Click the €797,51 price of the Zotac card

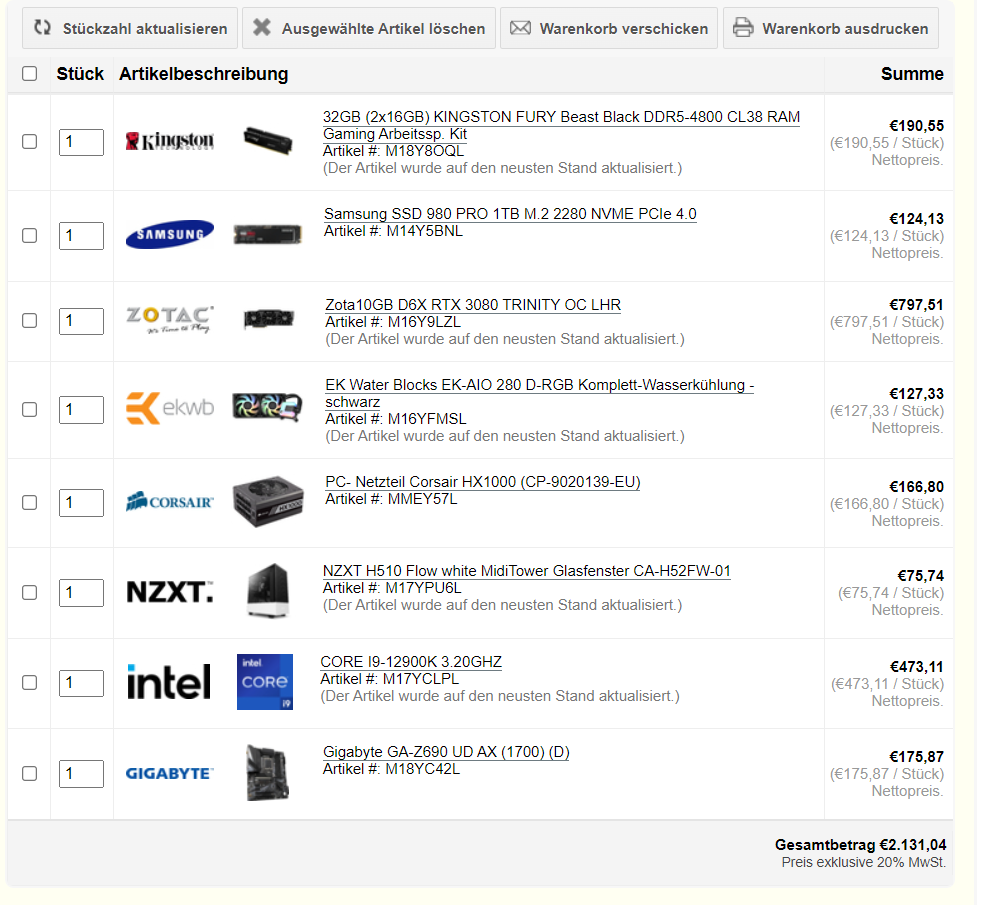coord(916,305)
